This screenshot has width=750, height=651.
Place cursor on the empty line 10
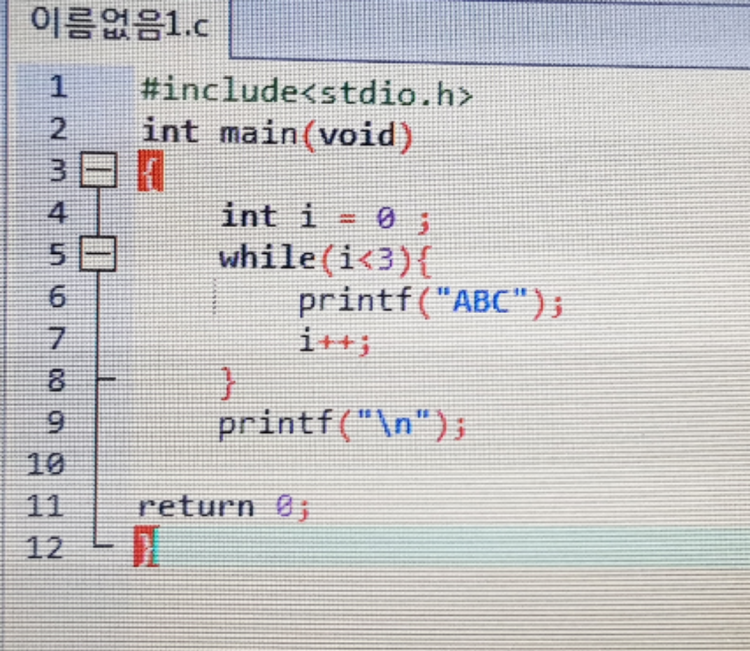coord(300,464)
